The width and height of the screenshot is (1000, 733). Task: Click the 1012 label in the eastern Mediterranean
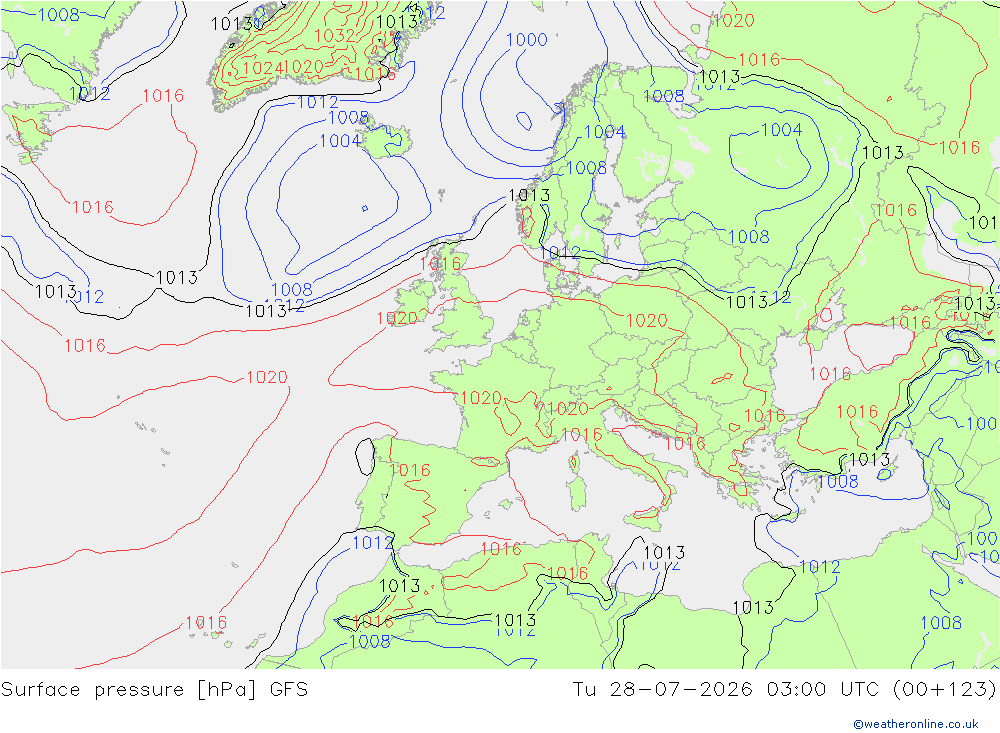click(820, 566)
